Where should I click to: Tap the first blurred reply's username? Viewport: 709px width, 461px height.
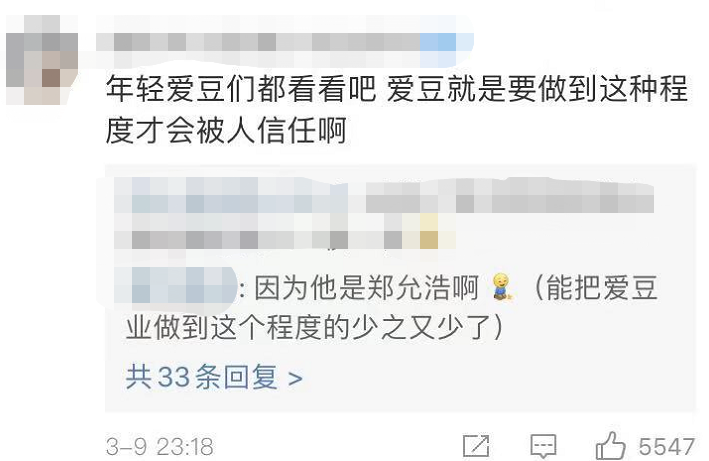231,195
